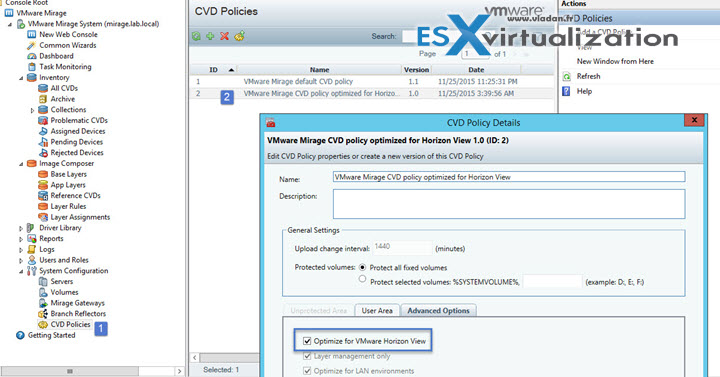Click edit policy icon in toolbar
Viewport: 720px width, 377px height.
click(x=239, y=36)
